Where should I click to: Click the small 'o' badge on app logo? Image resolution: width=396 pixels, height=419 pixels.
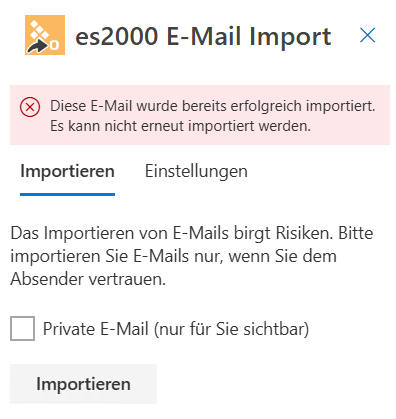(55, 45)
